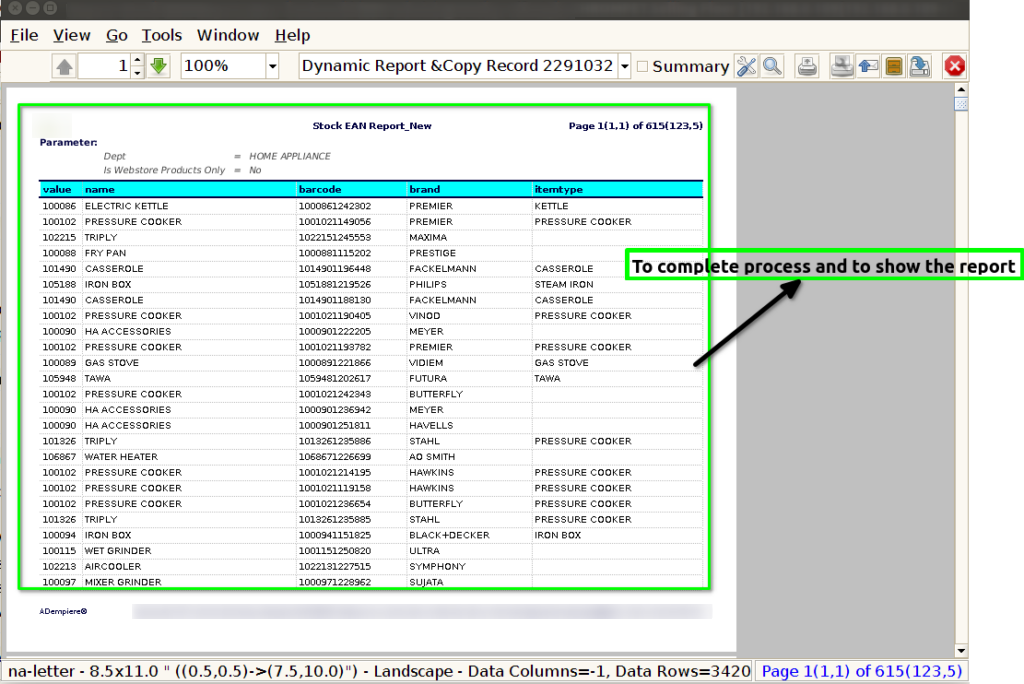Click the 'ADempiere' footer text

pyautogui.click(x=63, y=611)
